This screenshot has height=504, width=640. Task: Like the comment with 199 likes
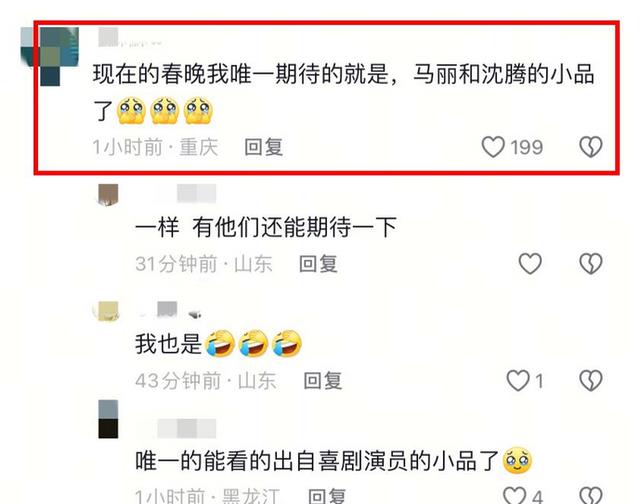493,147
